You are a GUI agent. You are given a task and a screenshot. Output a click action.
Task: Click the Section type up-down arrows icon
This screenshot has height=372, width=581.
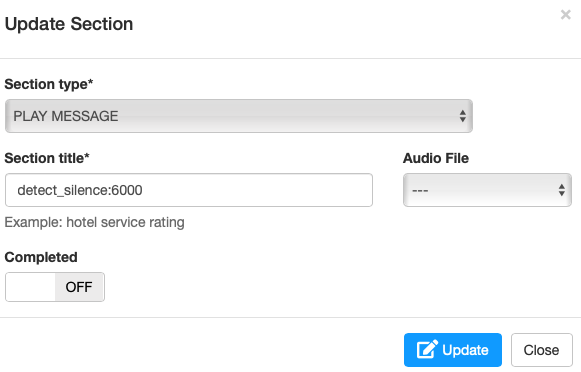pyautogui.click(x=462, y=116)
